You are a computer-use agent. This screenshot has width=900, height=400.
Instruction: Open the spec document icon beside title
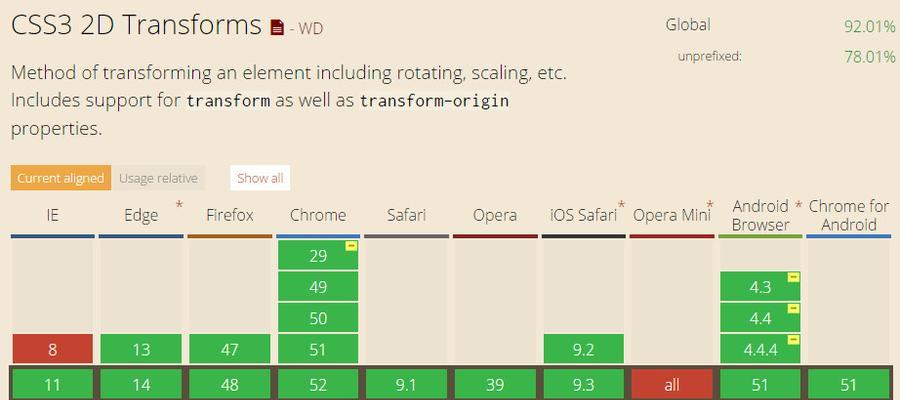coord(277,27)
